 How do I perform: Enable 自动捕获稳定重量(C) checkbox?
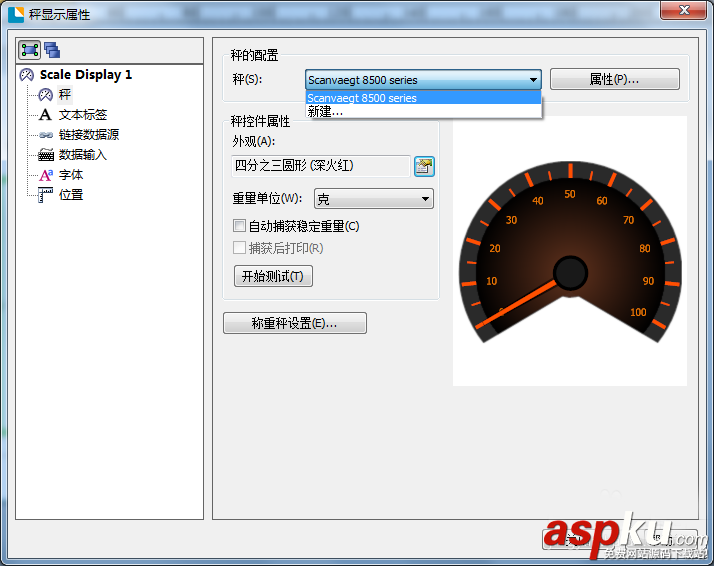coord(239,226)
